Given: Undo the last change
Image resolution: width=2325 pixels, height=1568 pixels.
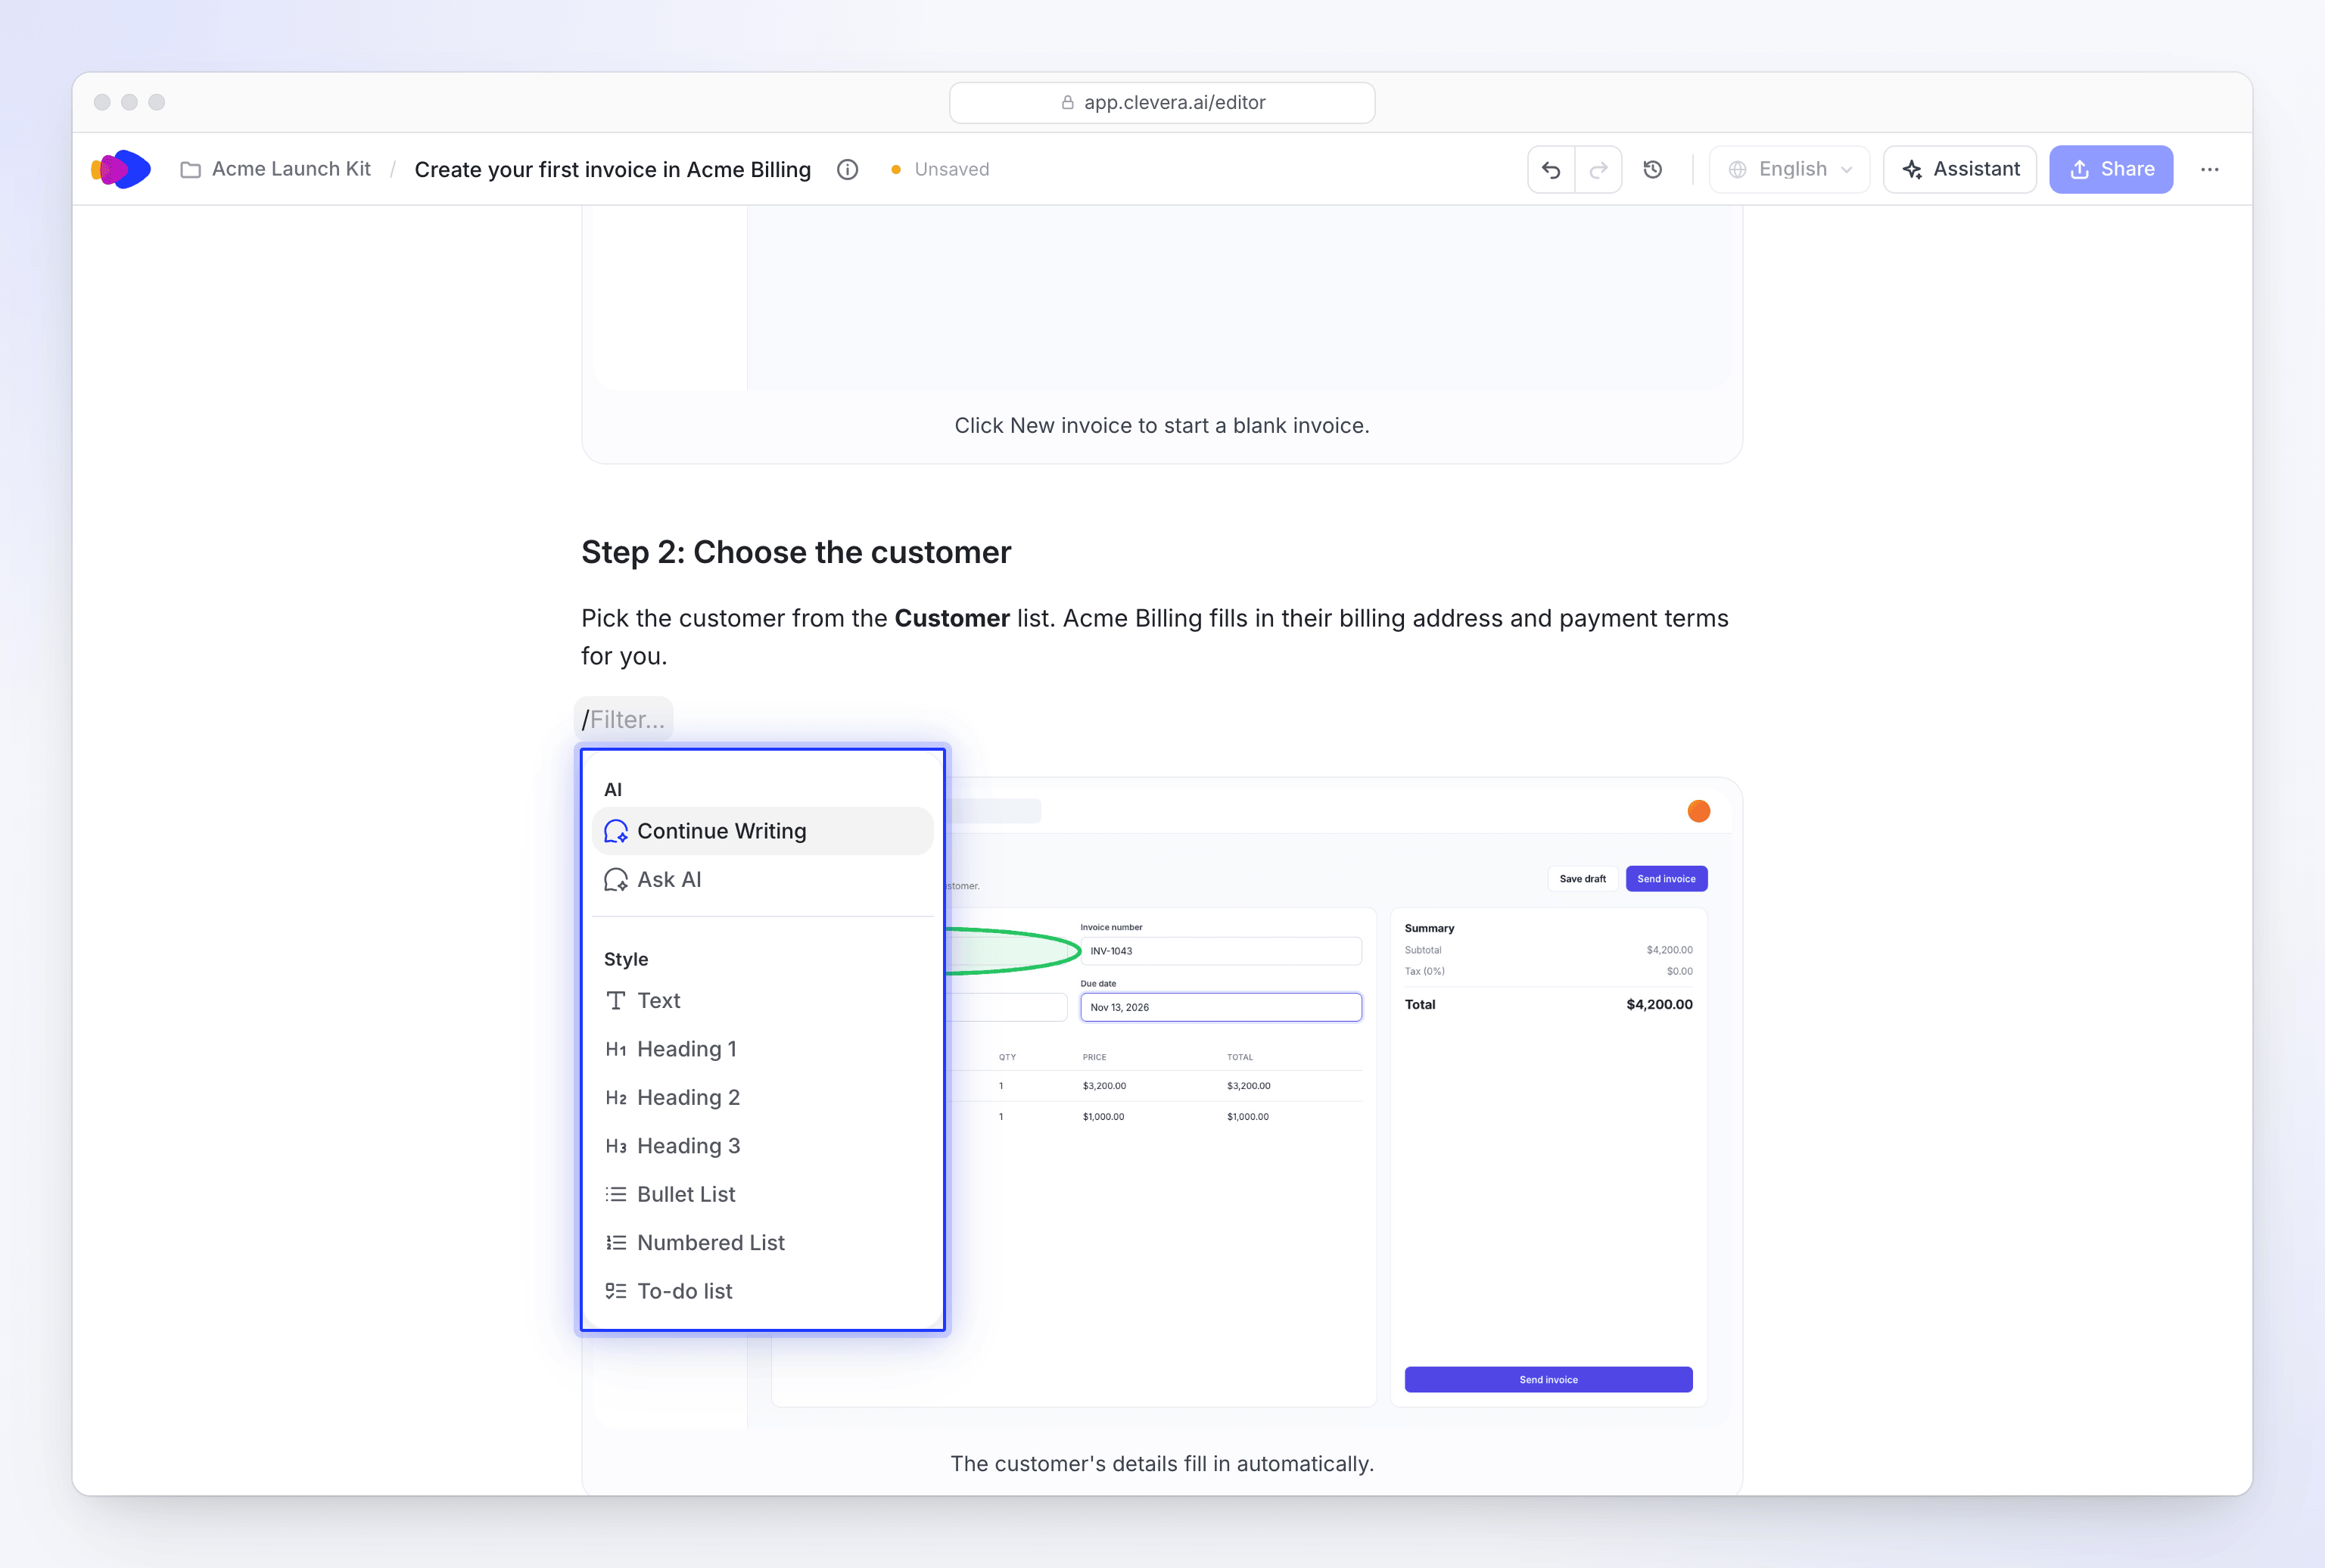Looking at the screenshot, I should pos(1551,169).
